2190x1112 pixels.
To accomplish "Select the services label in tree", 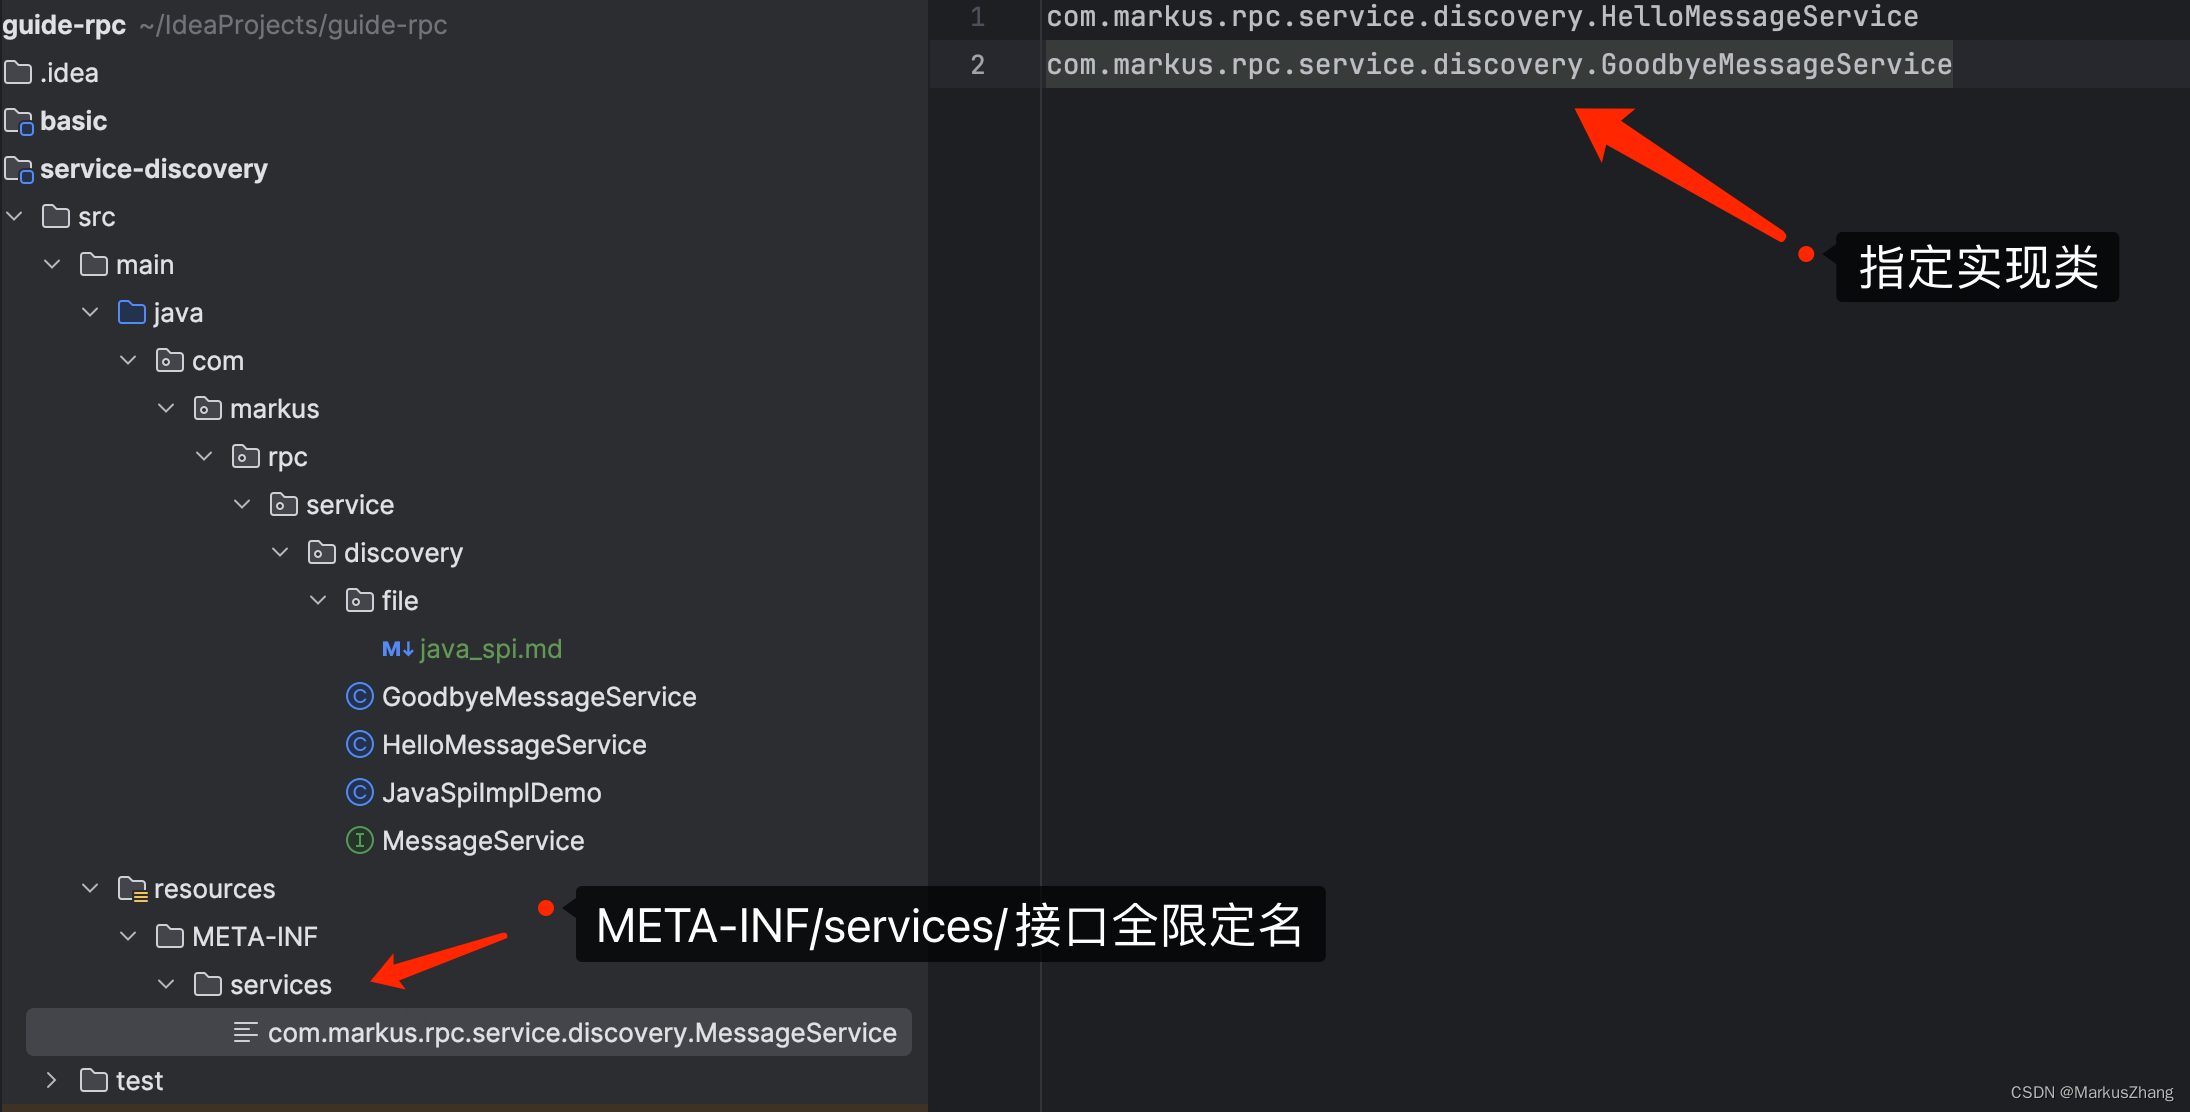I will 281,985.
